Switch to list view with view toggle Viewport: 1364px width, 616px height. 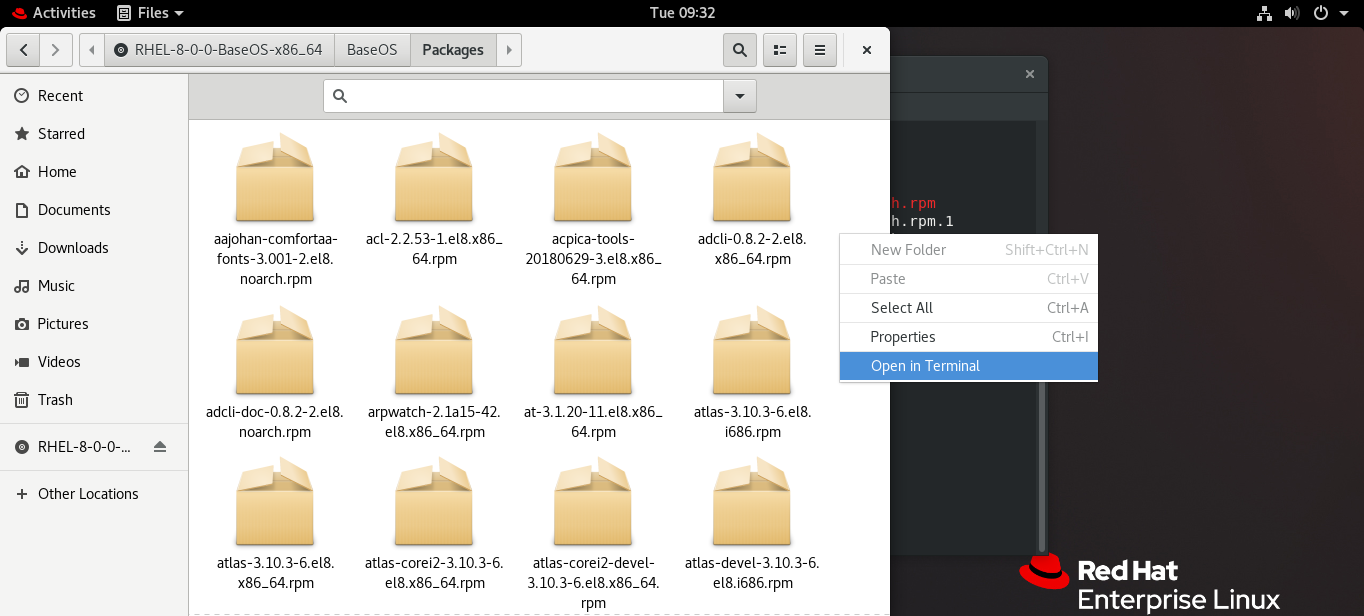pyautogui.click(x=780, y=50)
